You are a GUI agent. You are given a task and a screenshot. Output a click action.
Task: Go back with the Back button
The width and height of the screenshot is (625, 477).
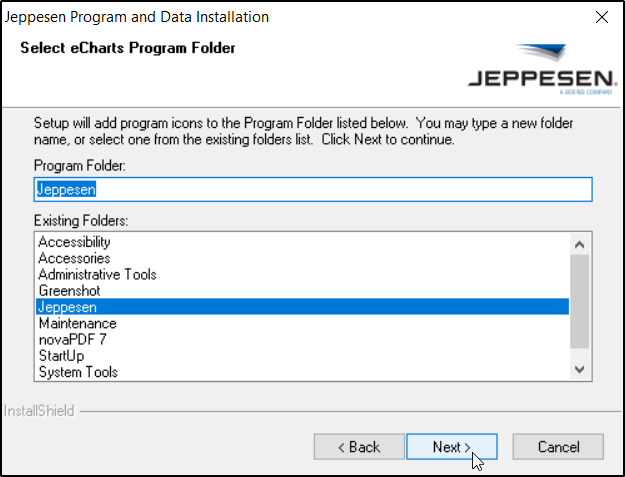[x=358, y=447]
